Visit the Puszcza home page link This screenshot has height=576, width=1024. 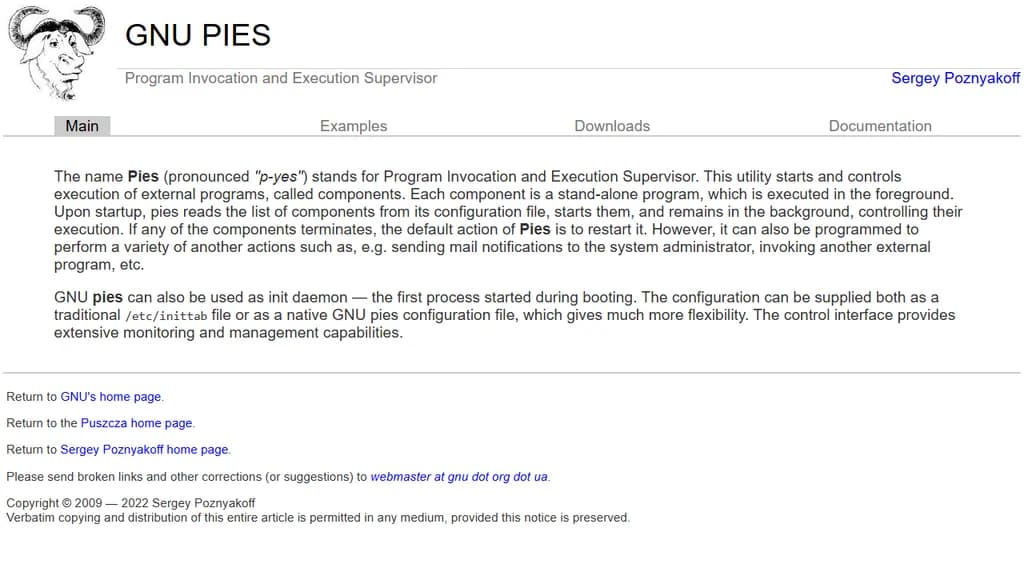(x=137, y=423)
